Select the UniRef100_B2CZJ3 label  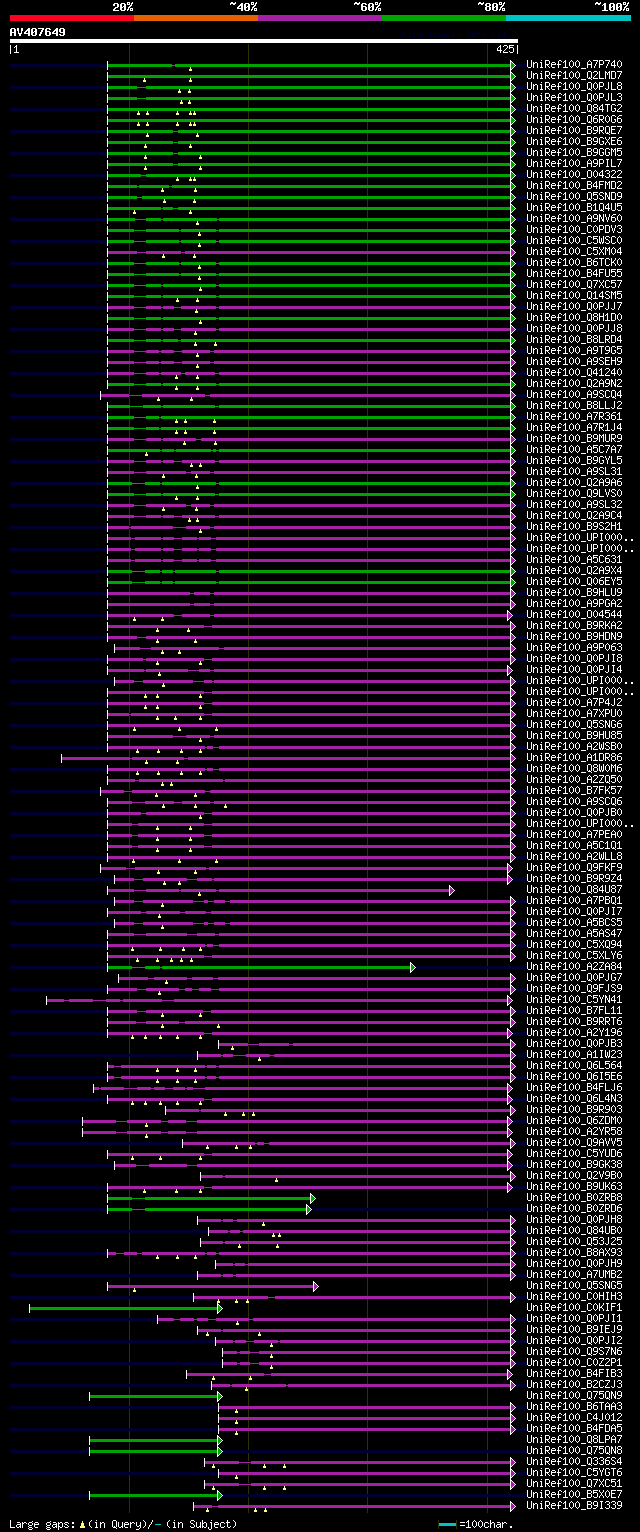[574, 1385]
